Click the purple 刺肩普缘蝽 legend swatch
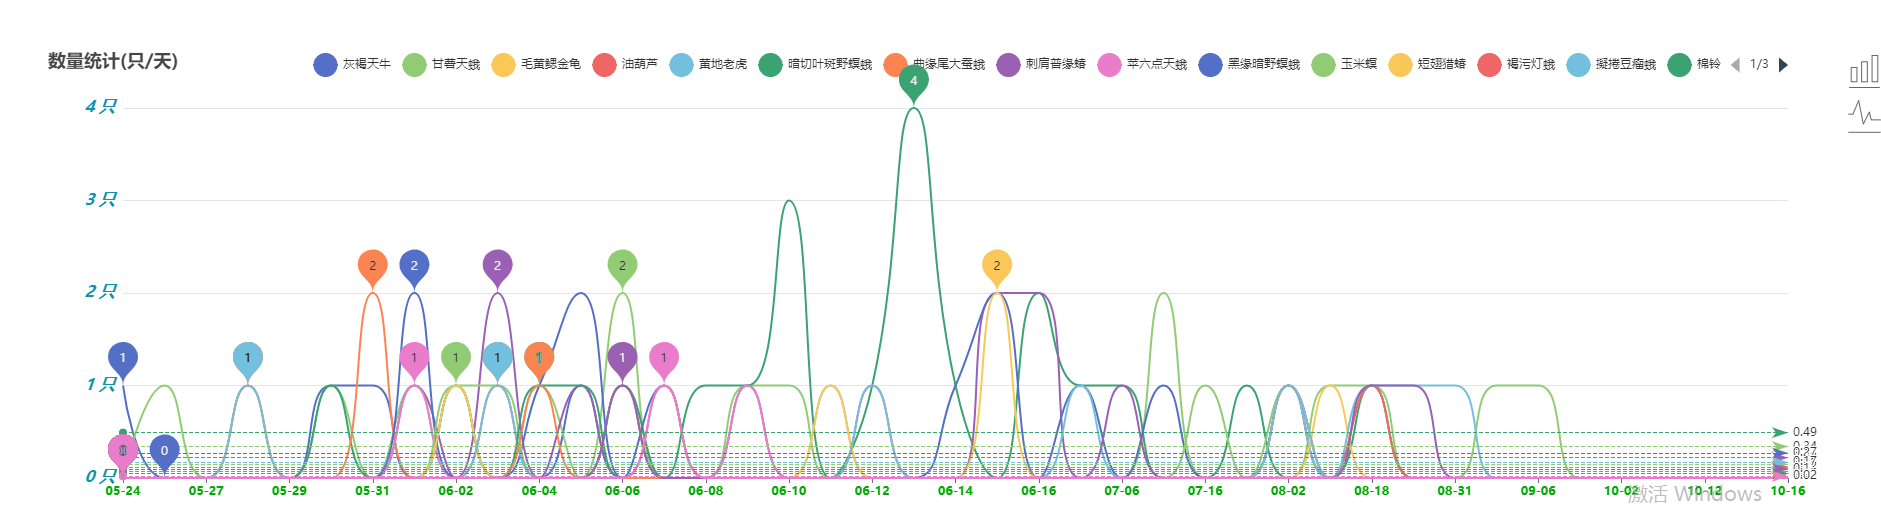 1008,65
